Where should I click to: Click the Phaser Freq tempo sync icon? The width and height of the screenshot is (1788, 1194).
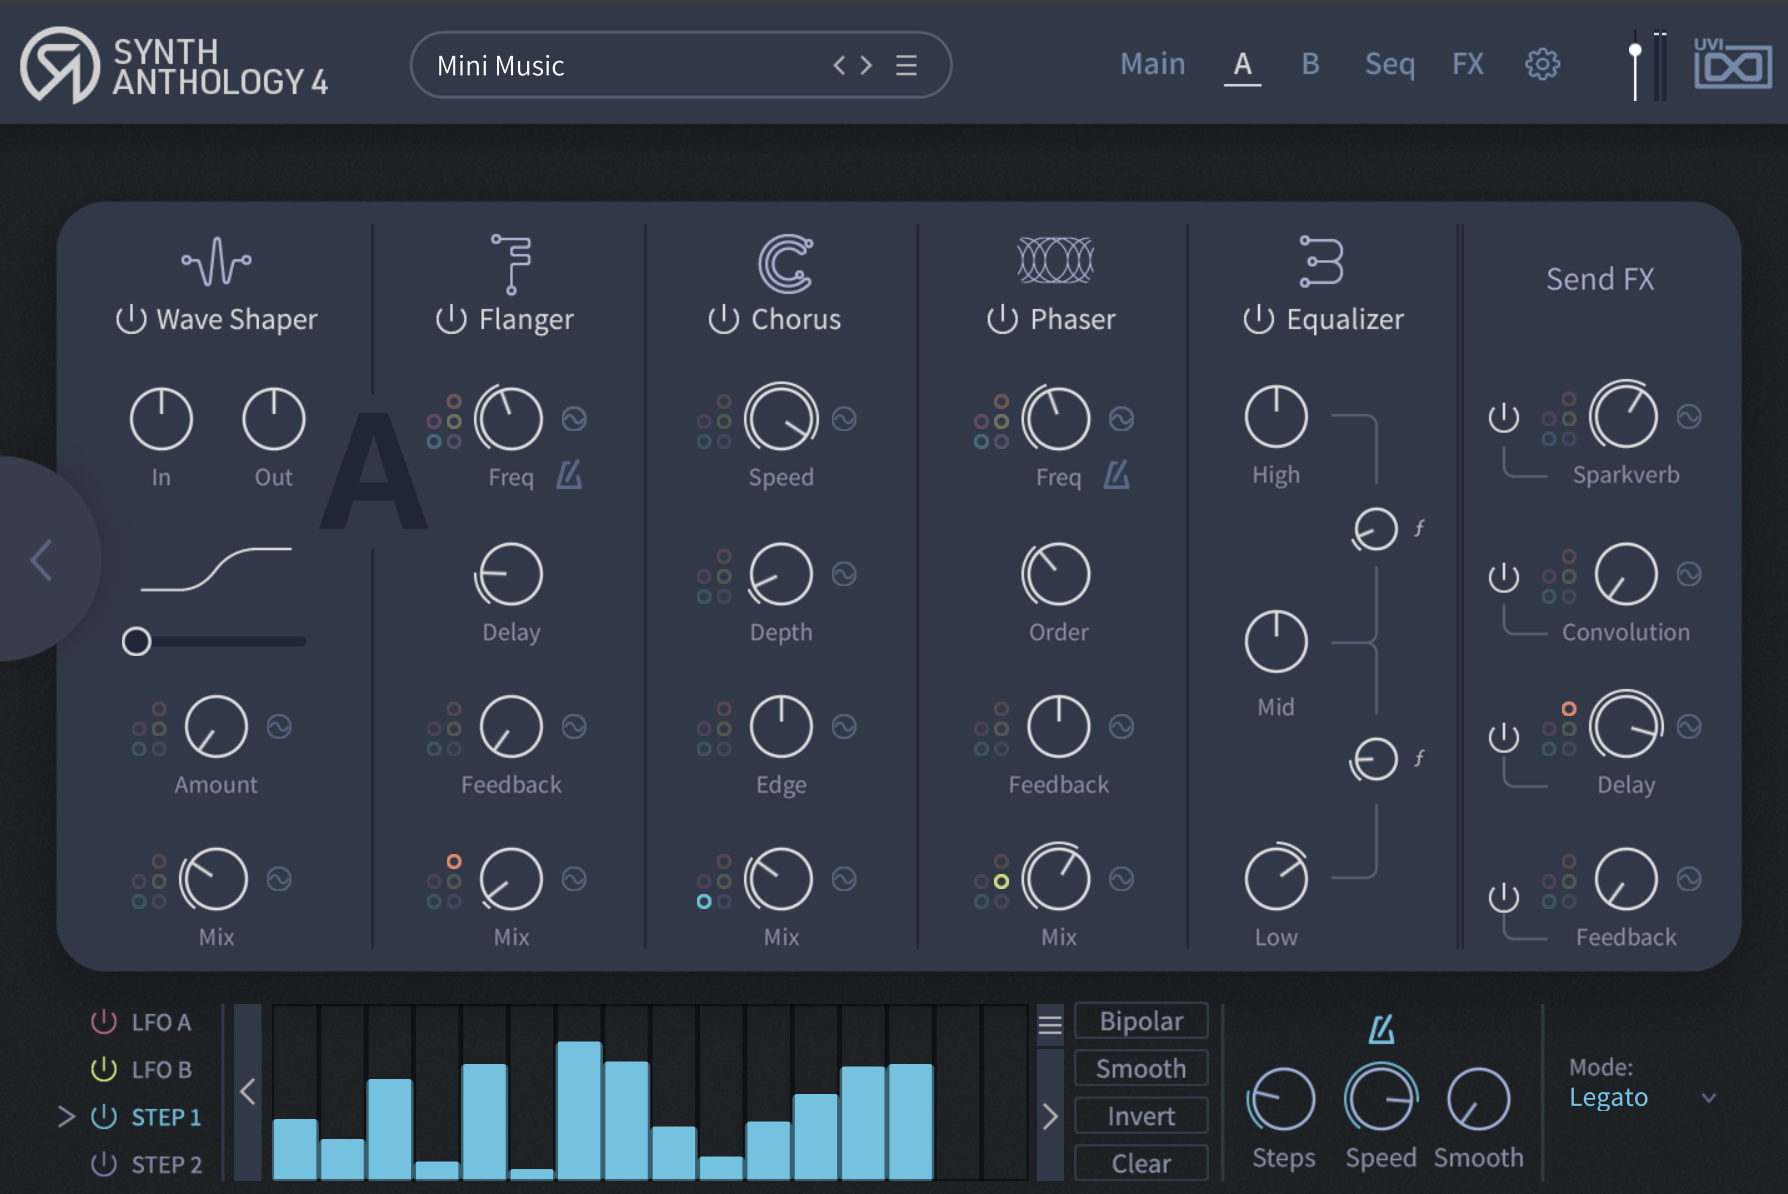pyautogui.click(x=1116, y=475)
